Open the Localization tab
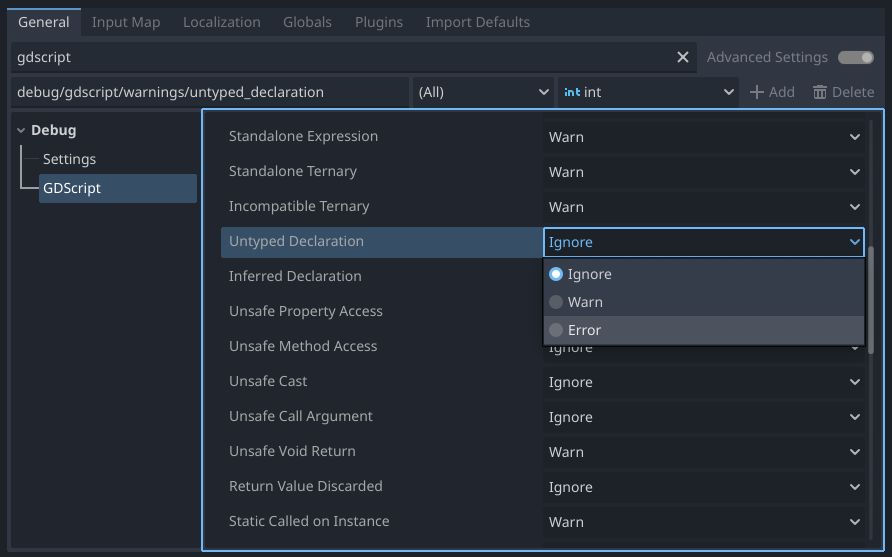The image size is (892, 557). point(222,22)
